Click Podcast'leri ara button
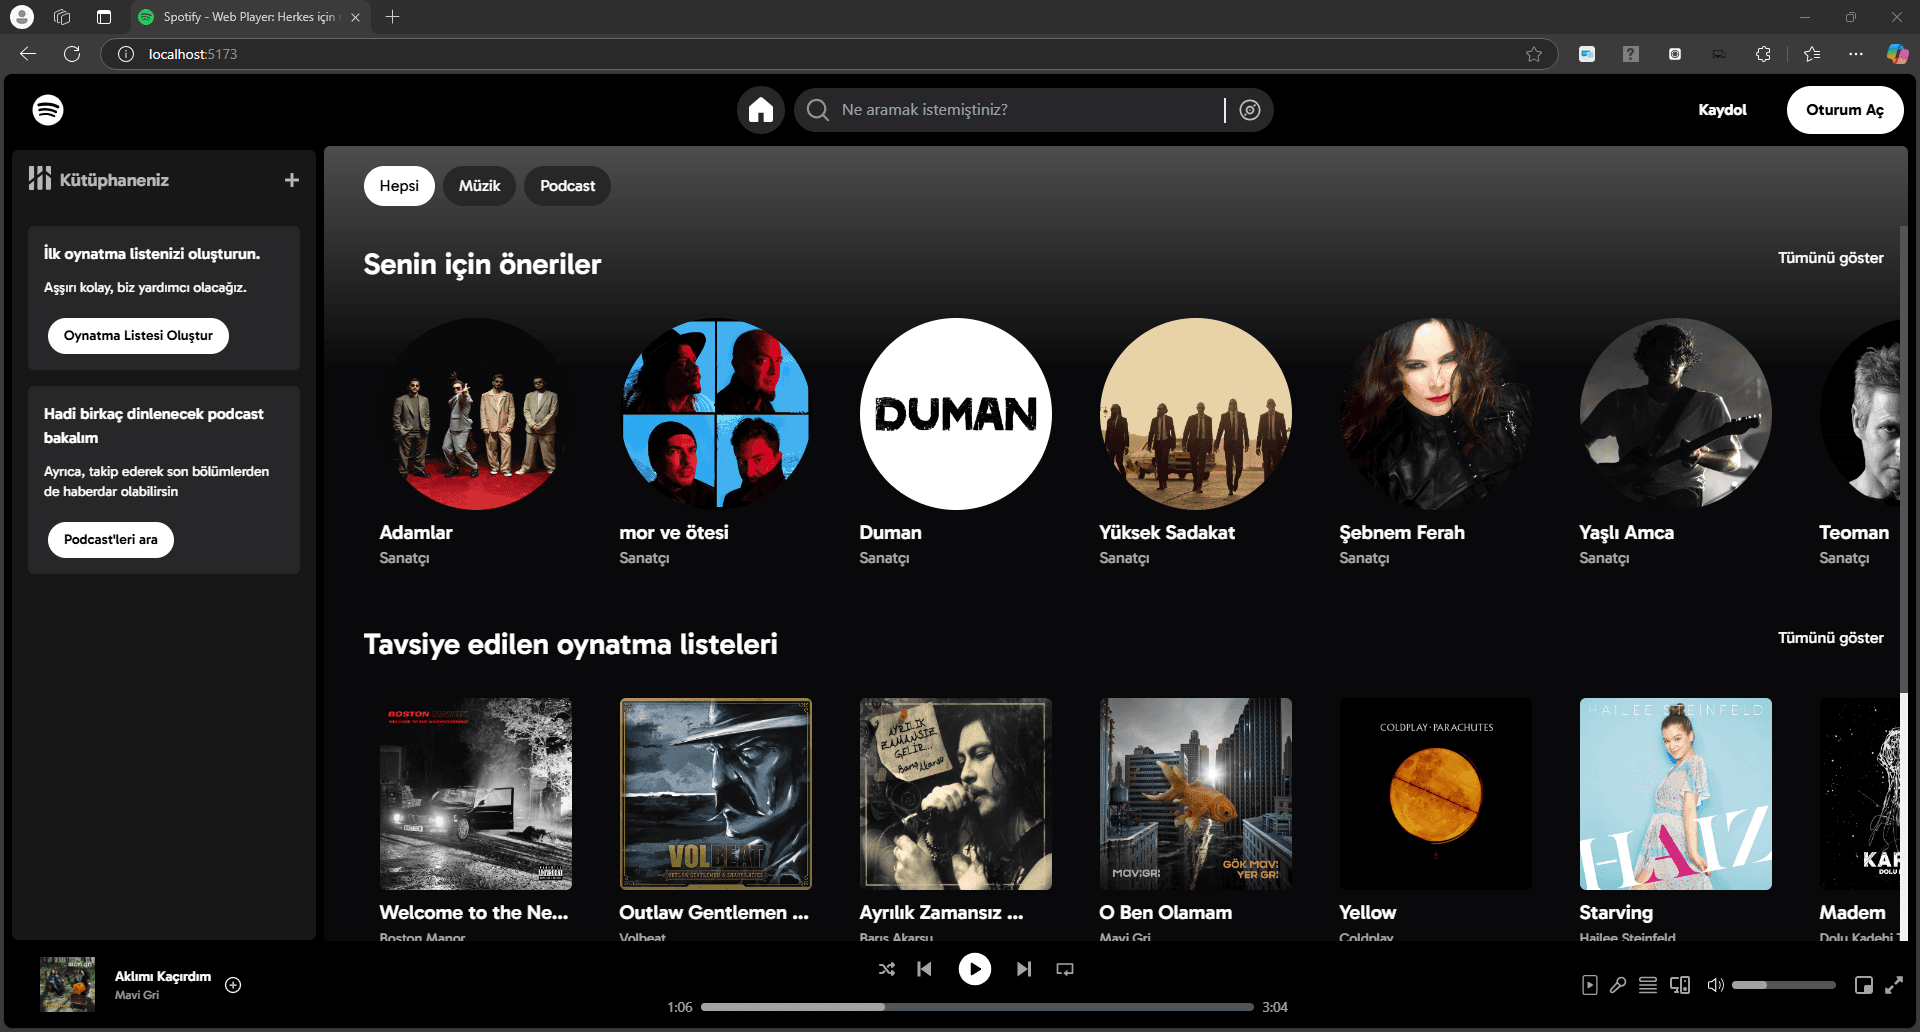This screenshot has width=1920, height=1032. [111, 540]
